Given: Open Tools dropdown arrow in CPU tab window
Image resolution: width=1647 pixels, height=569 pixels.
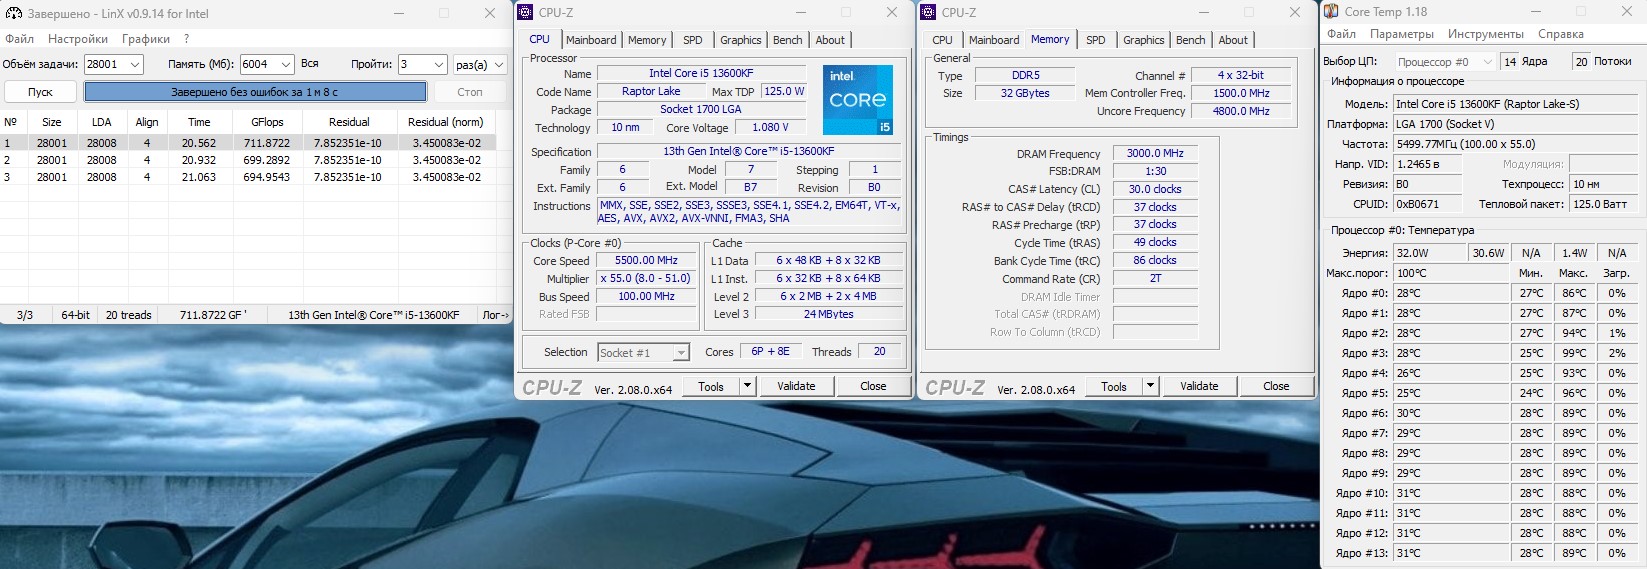Looking at the screenshot, I should pyautogui.click(x=746, y=386).
